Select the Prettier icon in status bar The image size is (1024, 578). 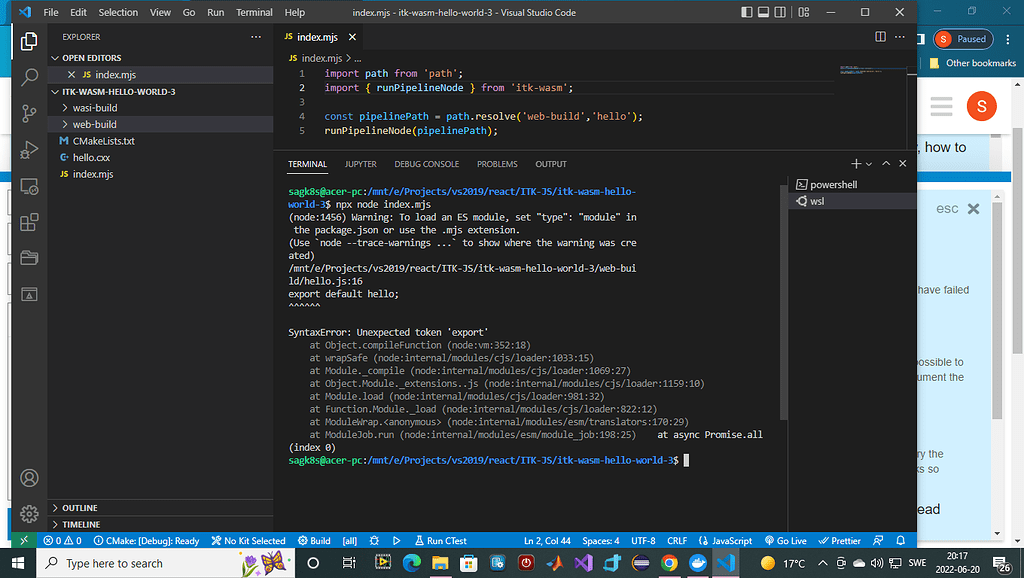839,540
